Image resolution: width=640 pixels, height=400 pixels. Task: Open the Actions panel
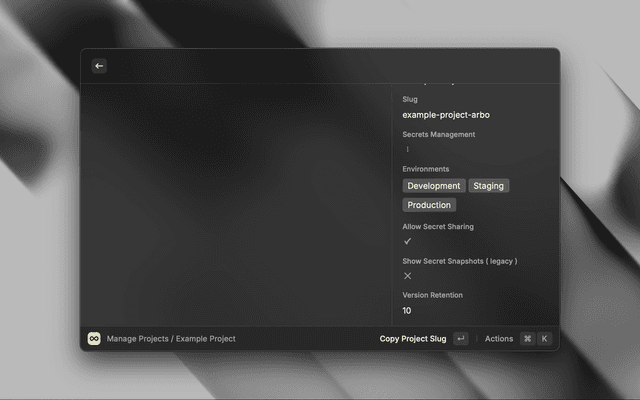499,339
